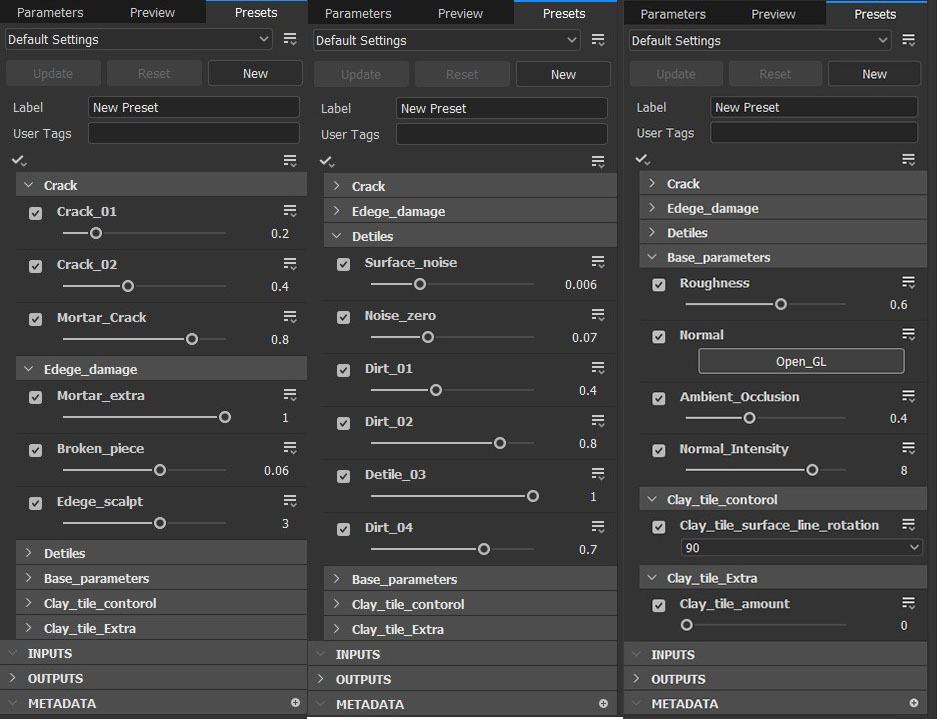Open the Normal_Intensity options menu icon
The width and height of the screenshot is (937, 719).
909,449
